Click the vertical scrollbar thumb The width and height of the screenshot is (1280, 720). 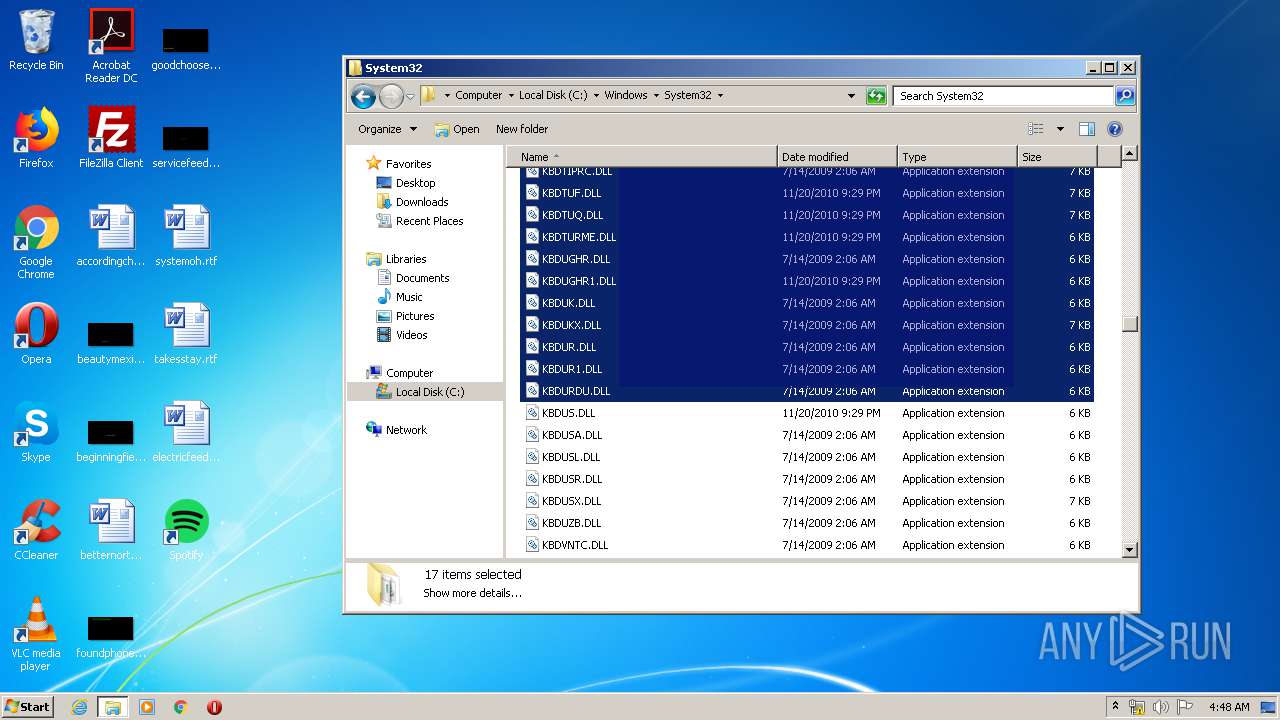coord(1130,324)
